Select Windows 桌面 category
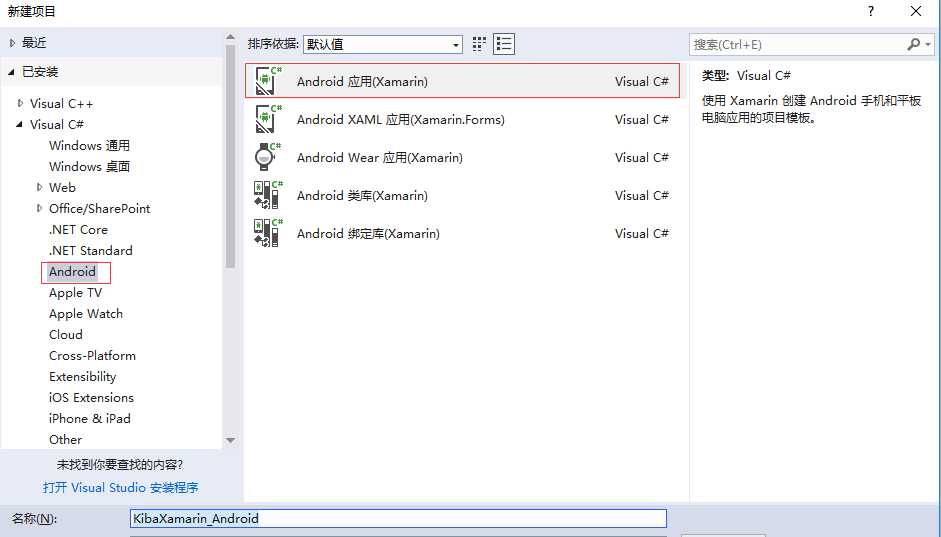The height and width of the screenshot is (537, 941). click(x=89, y=166)
